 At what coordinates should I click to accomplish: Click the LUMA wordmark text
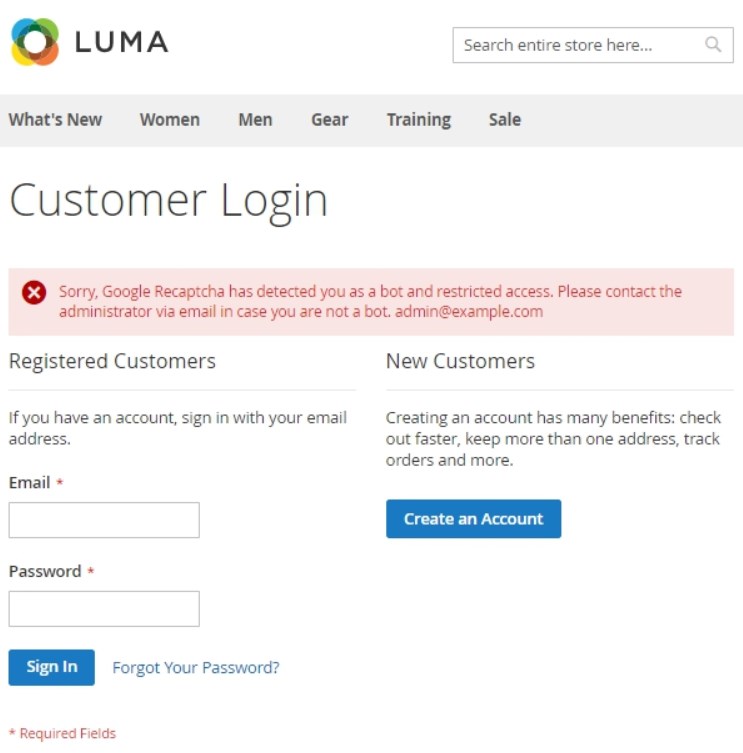pos(121,42)
